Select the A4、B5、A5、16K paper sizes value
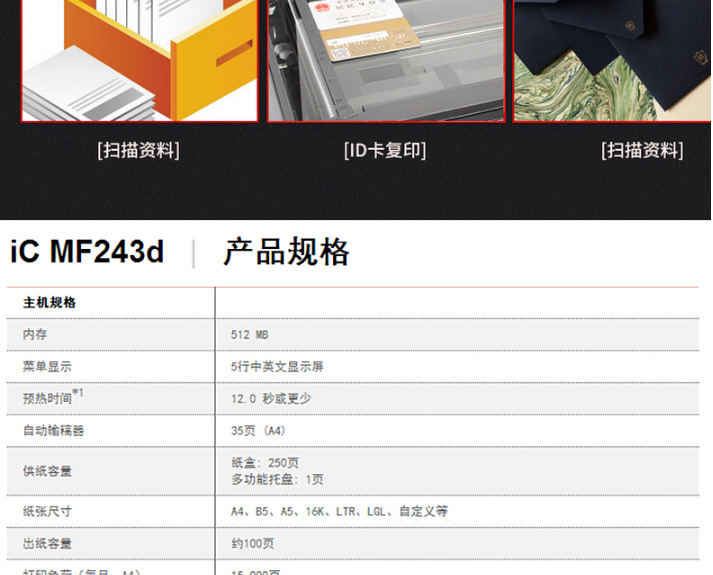The image size is (713, 575). point(339,511)
